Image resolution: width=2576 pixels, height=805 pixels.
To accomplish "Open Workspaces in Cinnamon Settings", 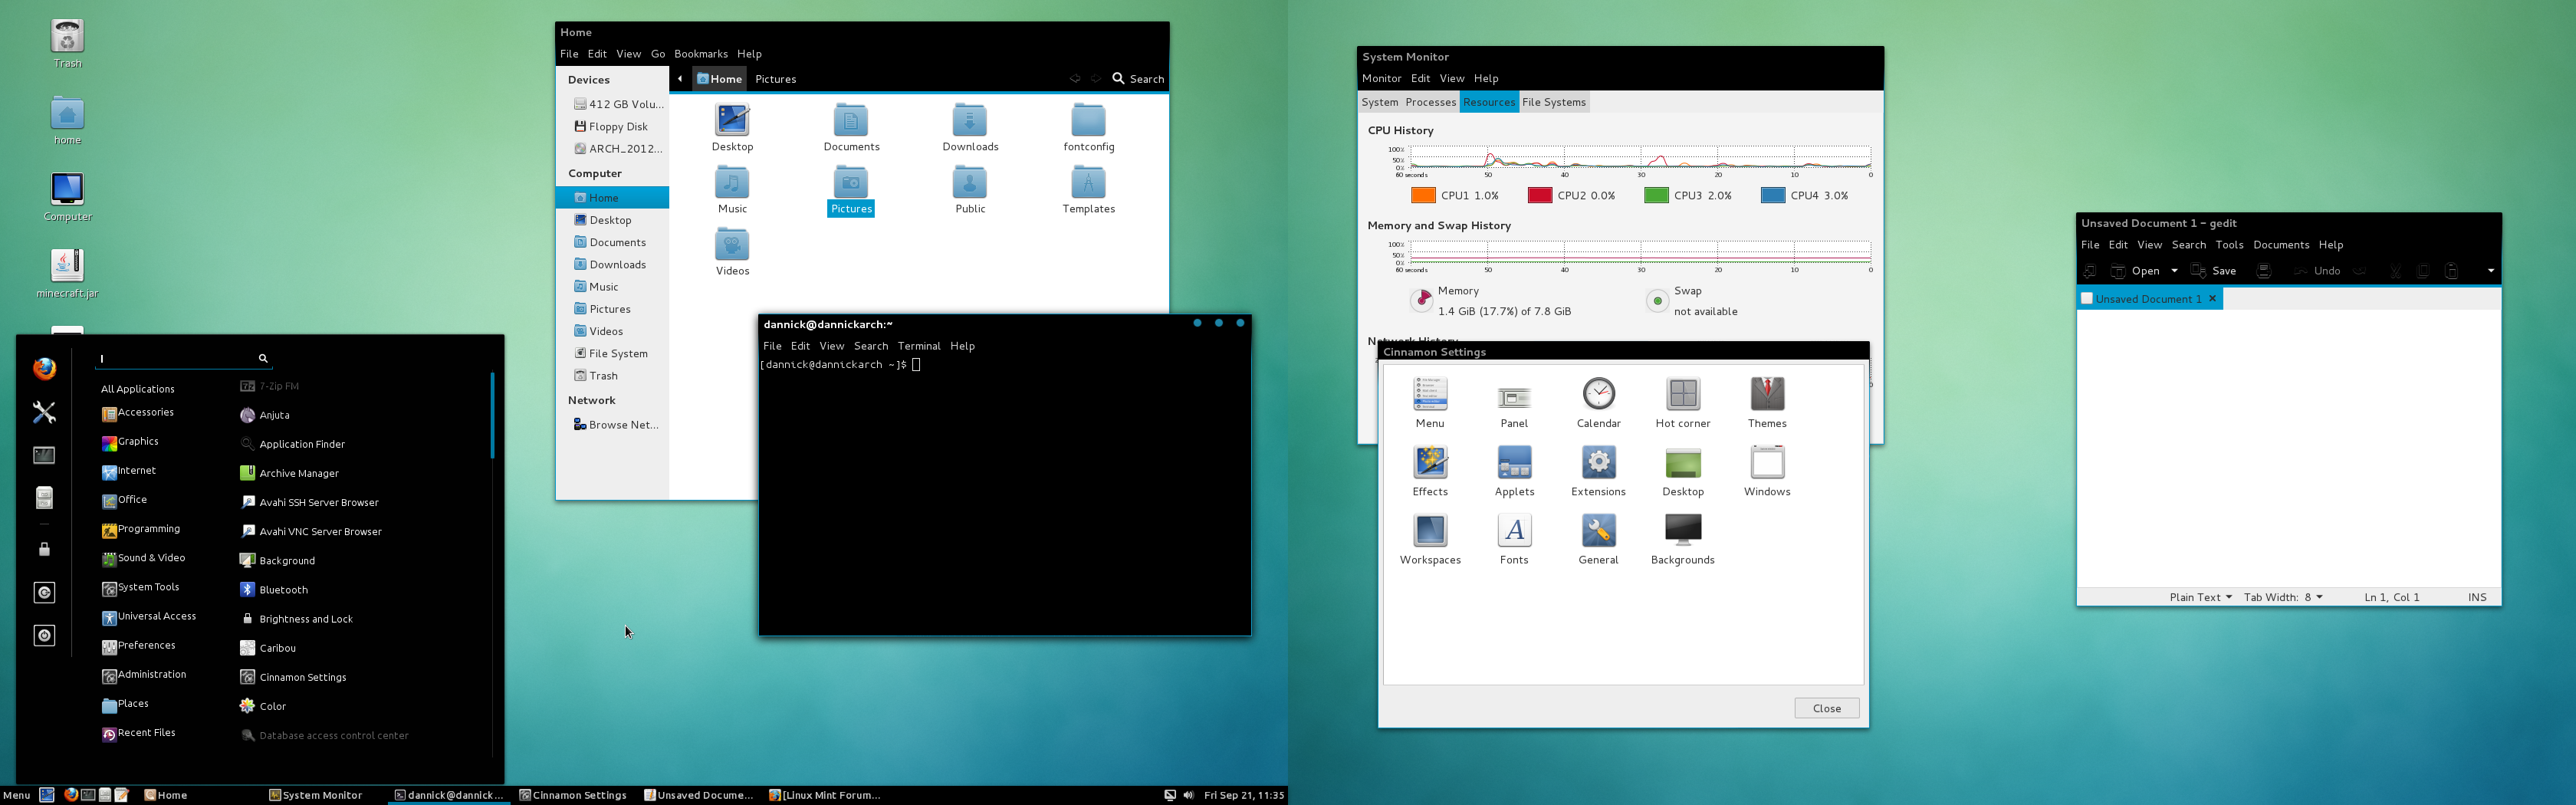I will point(1430,539).
